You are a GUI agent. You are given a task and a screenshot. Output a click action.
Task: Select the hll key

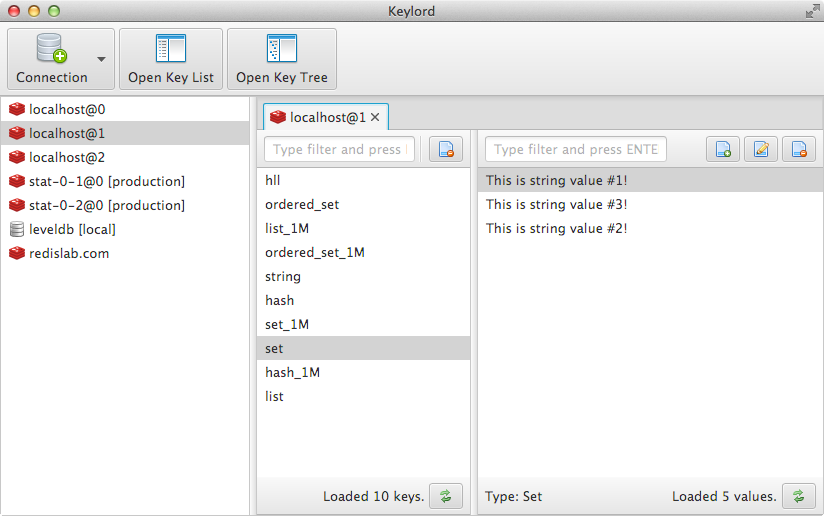[x=363, y=180]
